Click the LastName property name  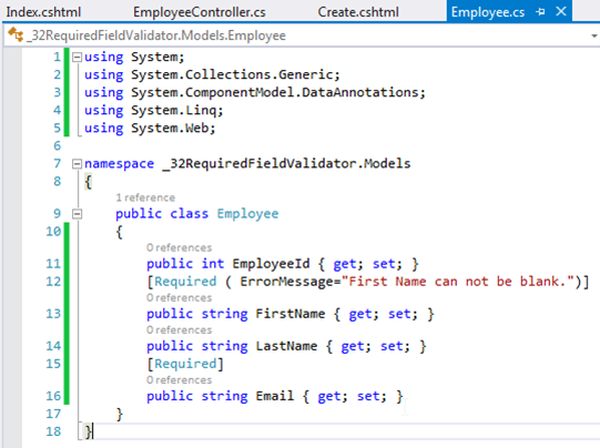pos(286,346)
